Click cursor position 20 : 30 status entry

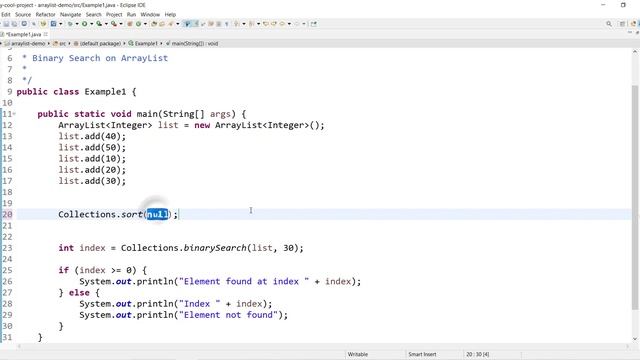pyautogui.click(x=478, y=354)
